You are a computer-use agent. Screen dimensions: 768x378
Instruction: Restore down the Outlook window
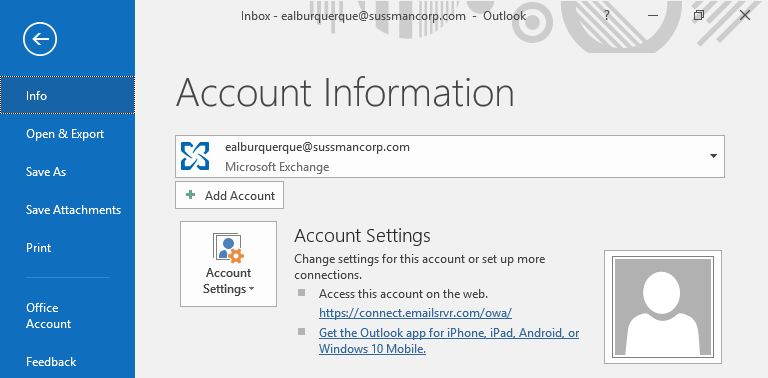698,16
